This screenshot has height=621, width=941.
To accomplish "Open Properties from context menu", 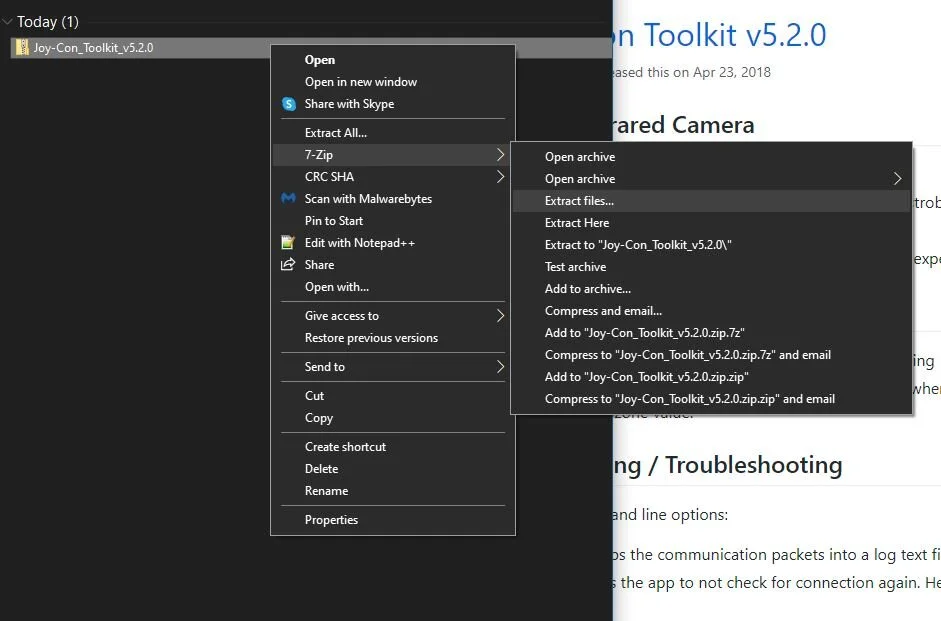I will [x=393, y=520].
